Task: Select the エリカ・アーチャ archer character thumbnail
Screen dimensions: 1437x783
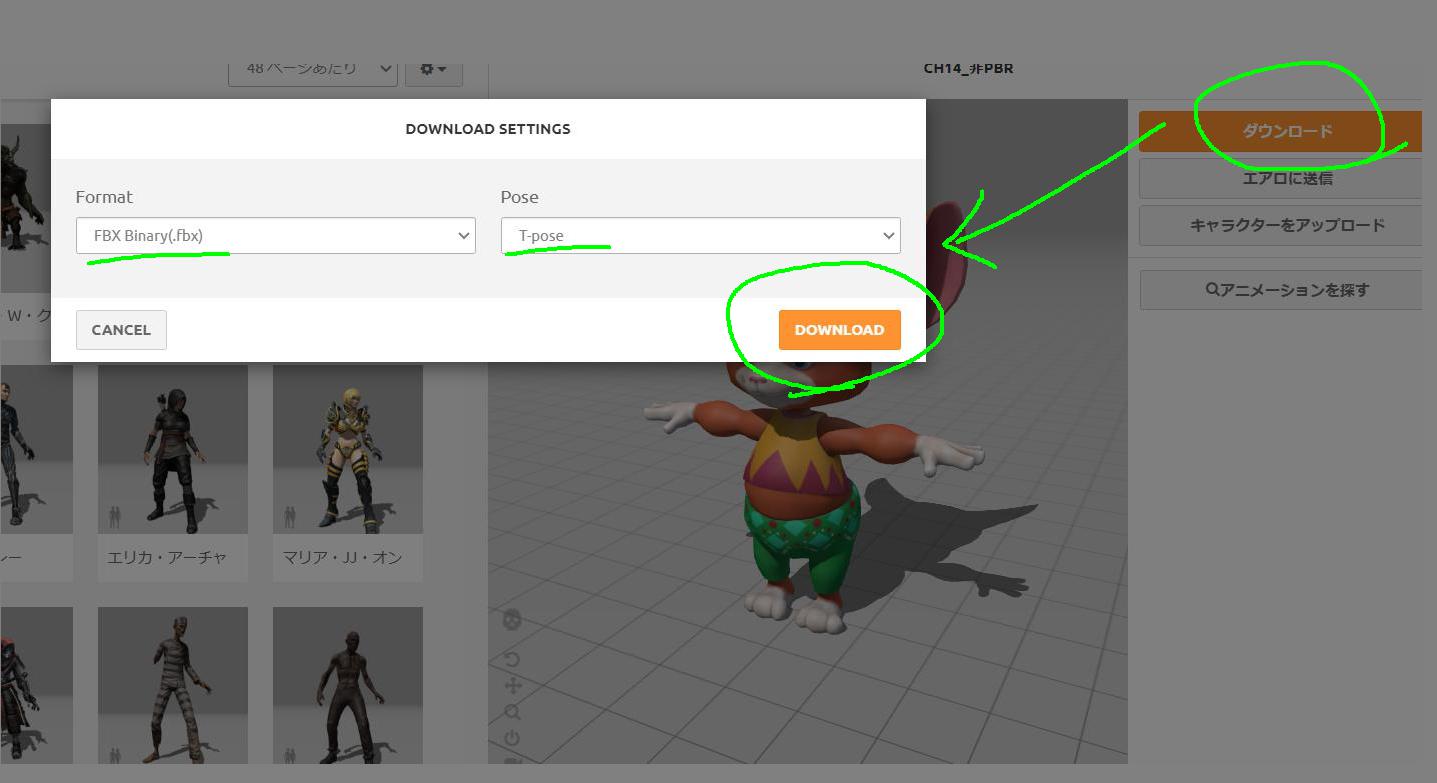Action: pos(173,449)
